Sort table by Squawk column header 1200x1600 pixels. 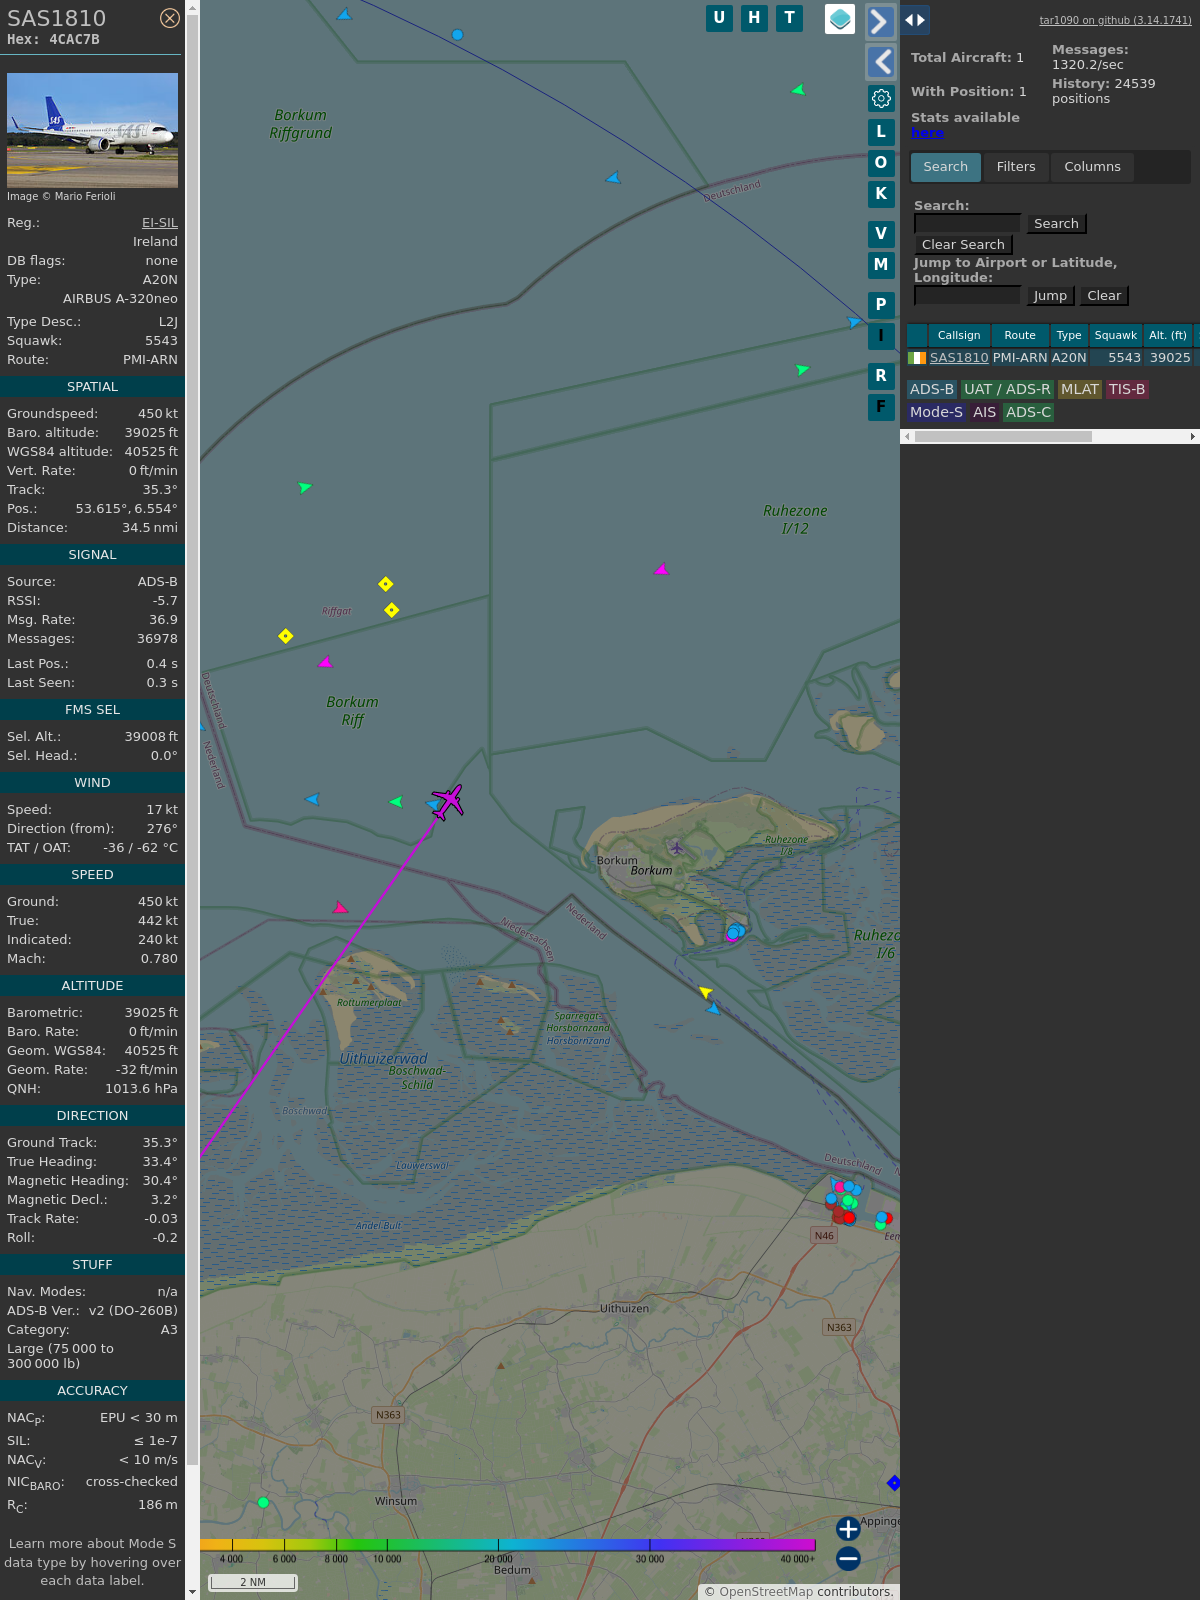coord(1116,336)
